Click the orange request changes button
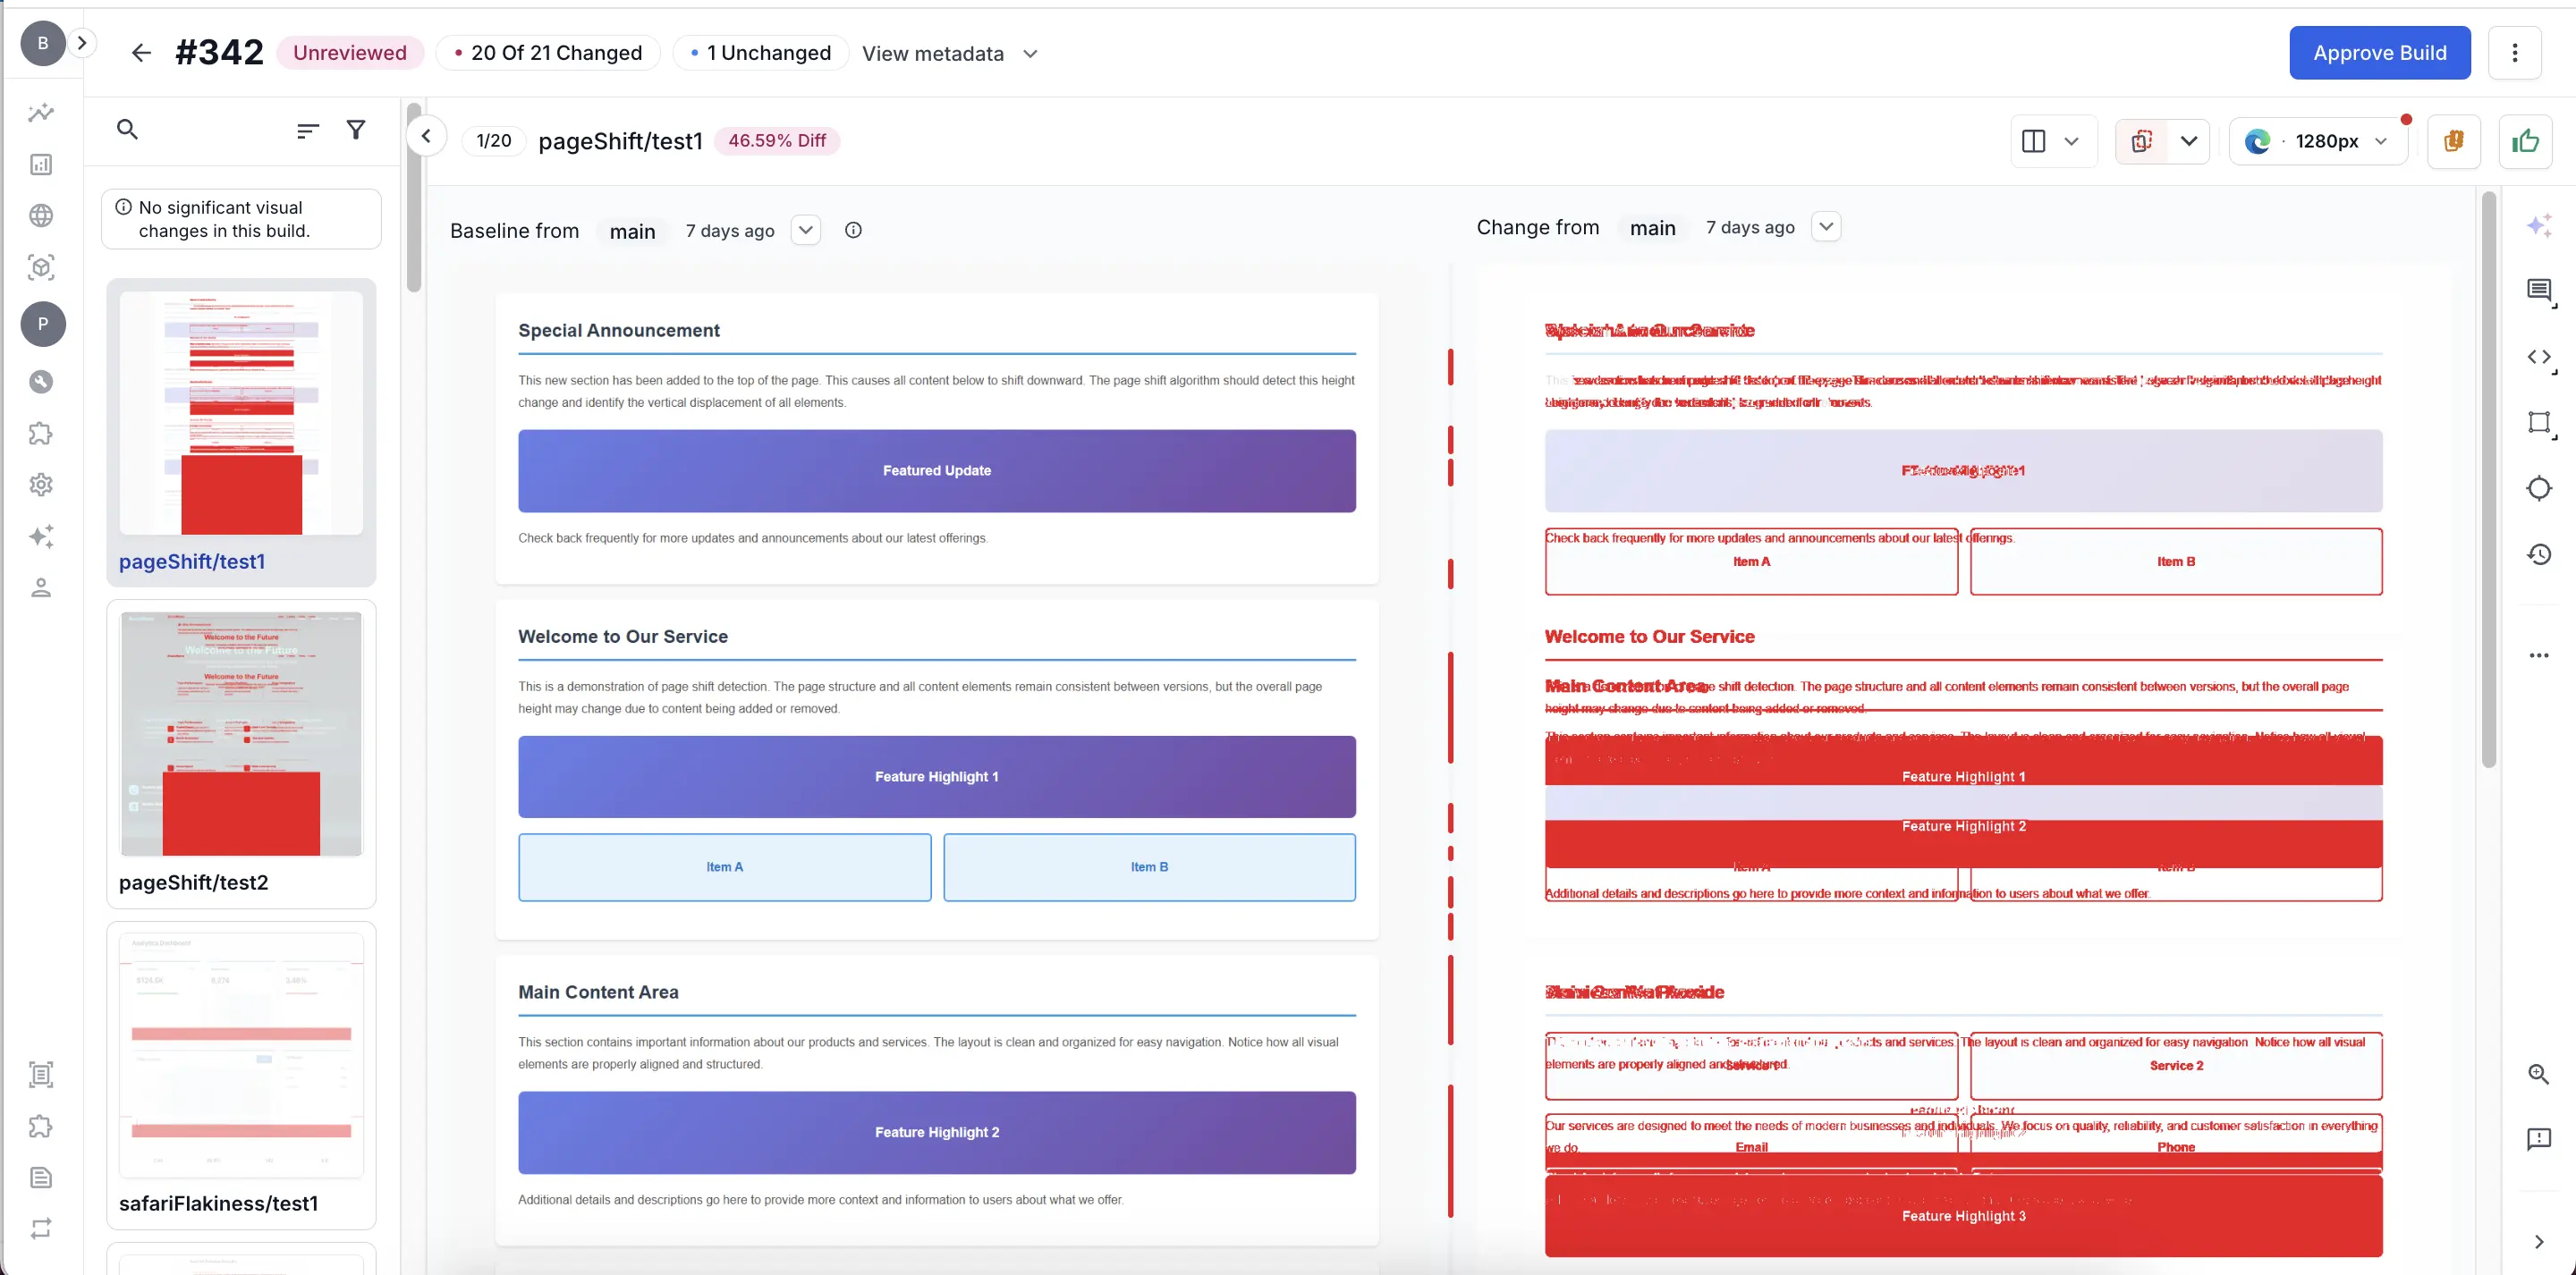Image resolution: width=2576 pixels, height=1275 pixels. point(2453,141)
